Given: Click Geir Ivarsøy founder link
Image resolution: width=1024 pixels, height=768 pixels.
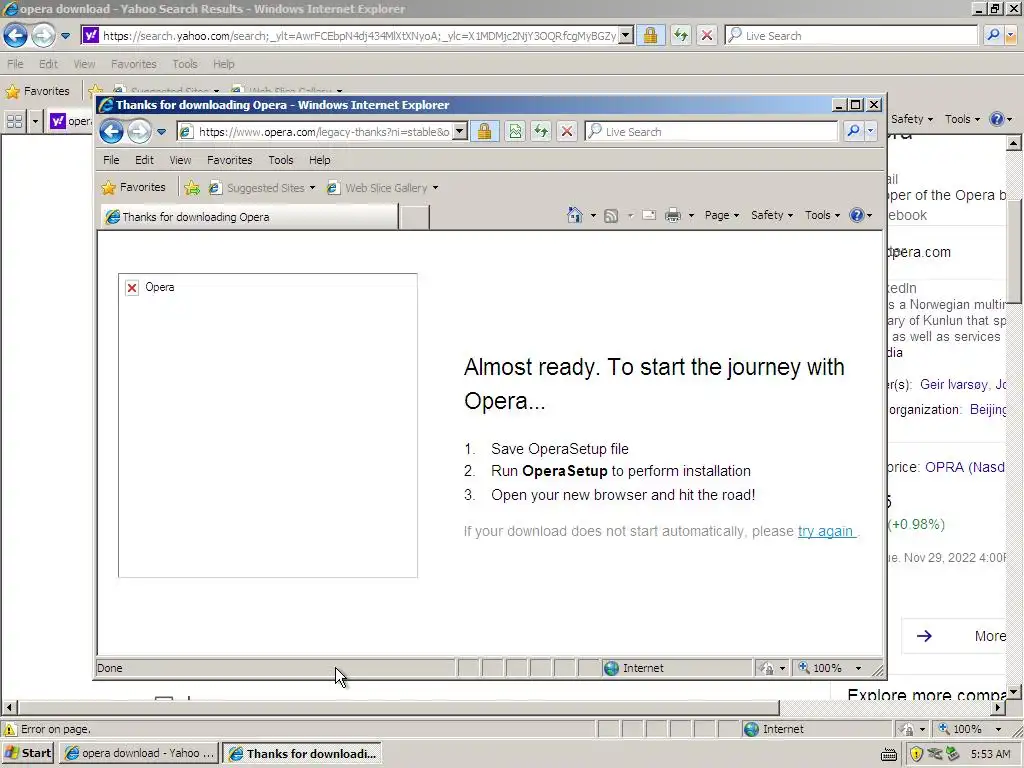Looking at the screenshot, I should click(954, 385).
